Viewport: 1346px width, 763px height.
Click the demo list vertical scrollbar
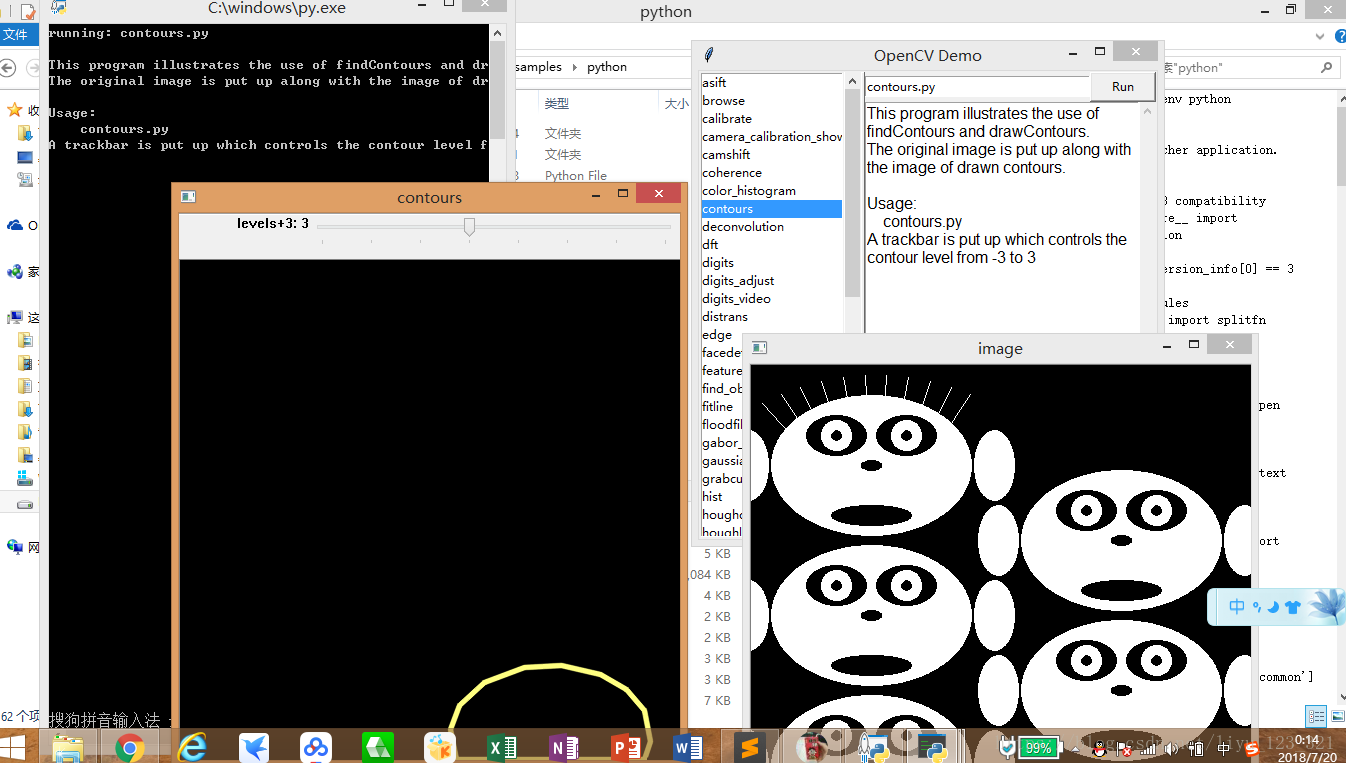pos(852,194)
